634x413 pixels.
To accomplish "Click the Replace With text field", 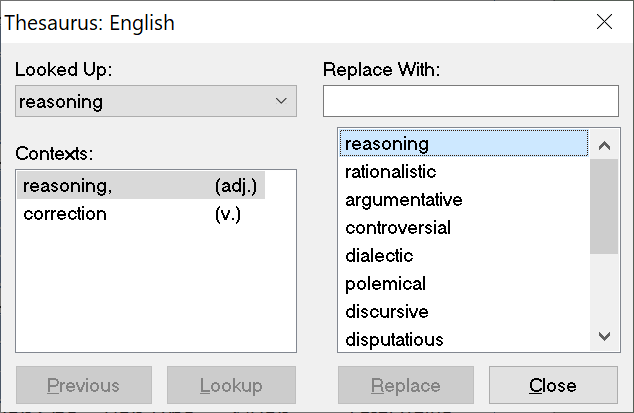I will 470,101.
